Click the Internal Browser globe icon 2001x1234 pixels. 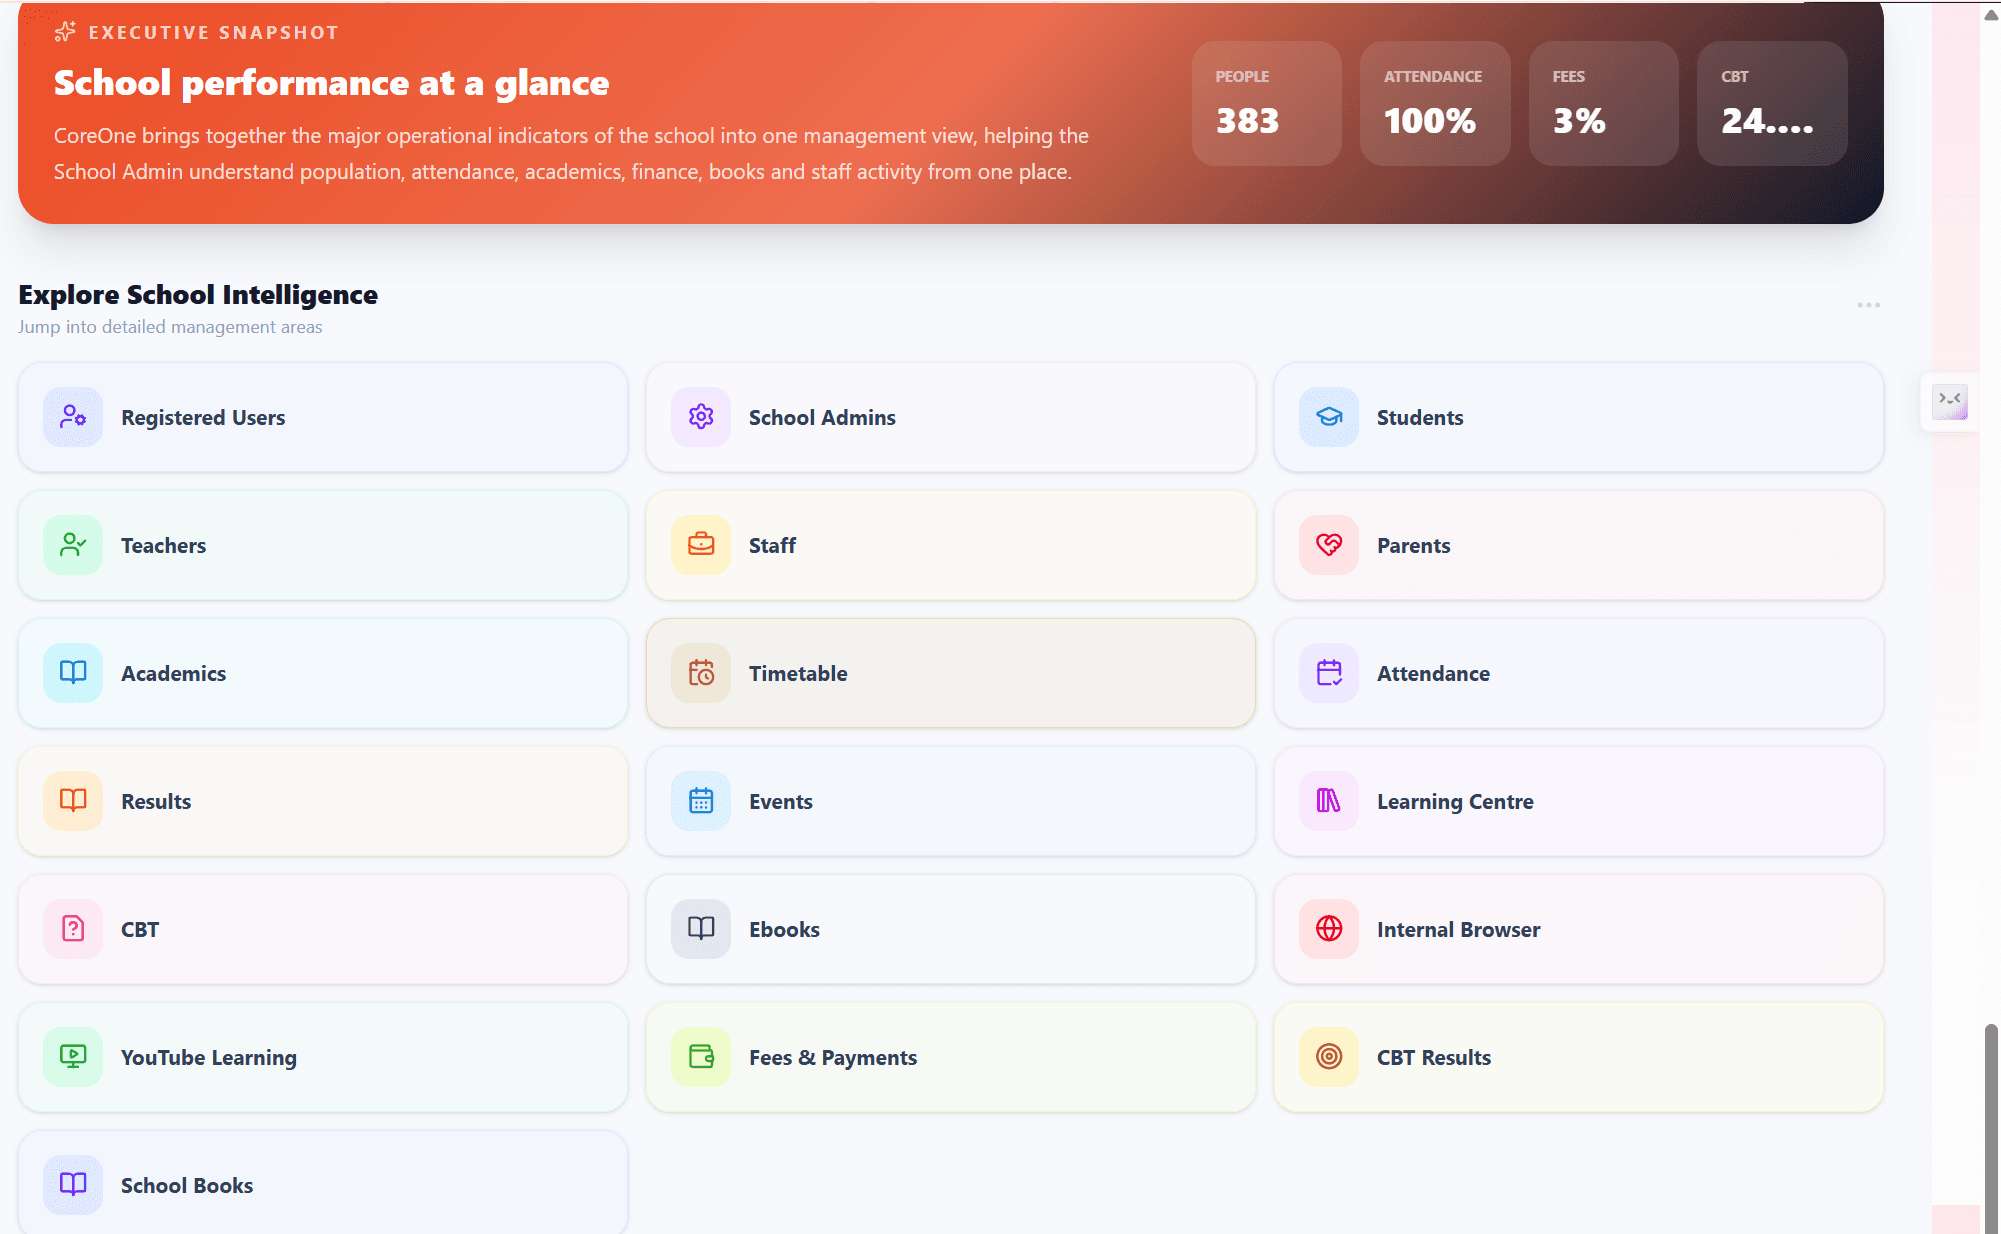1329,929
